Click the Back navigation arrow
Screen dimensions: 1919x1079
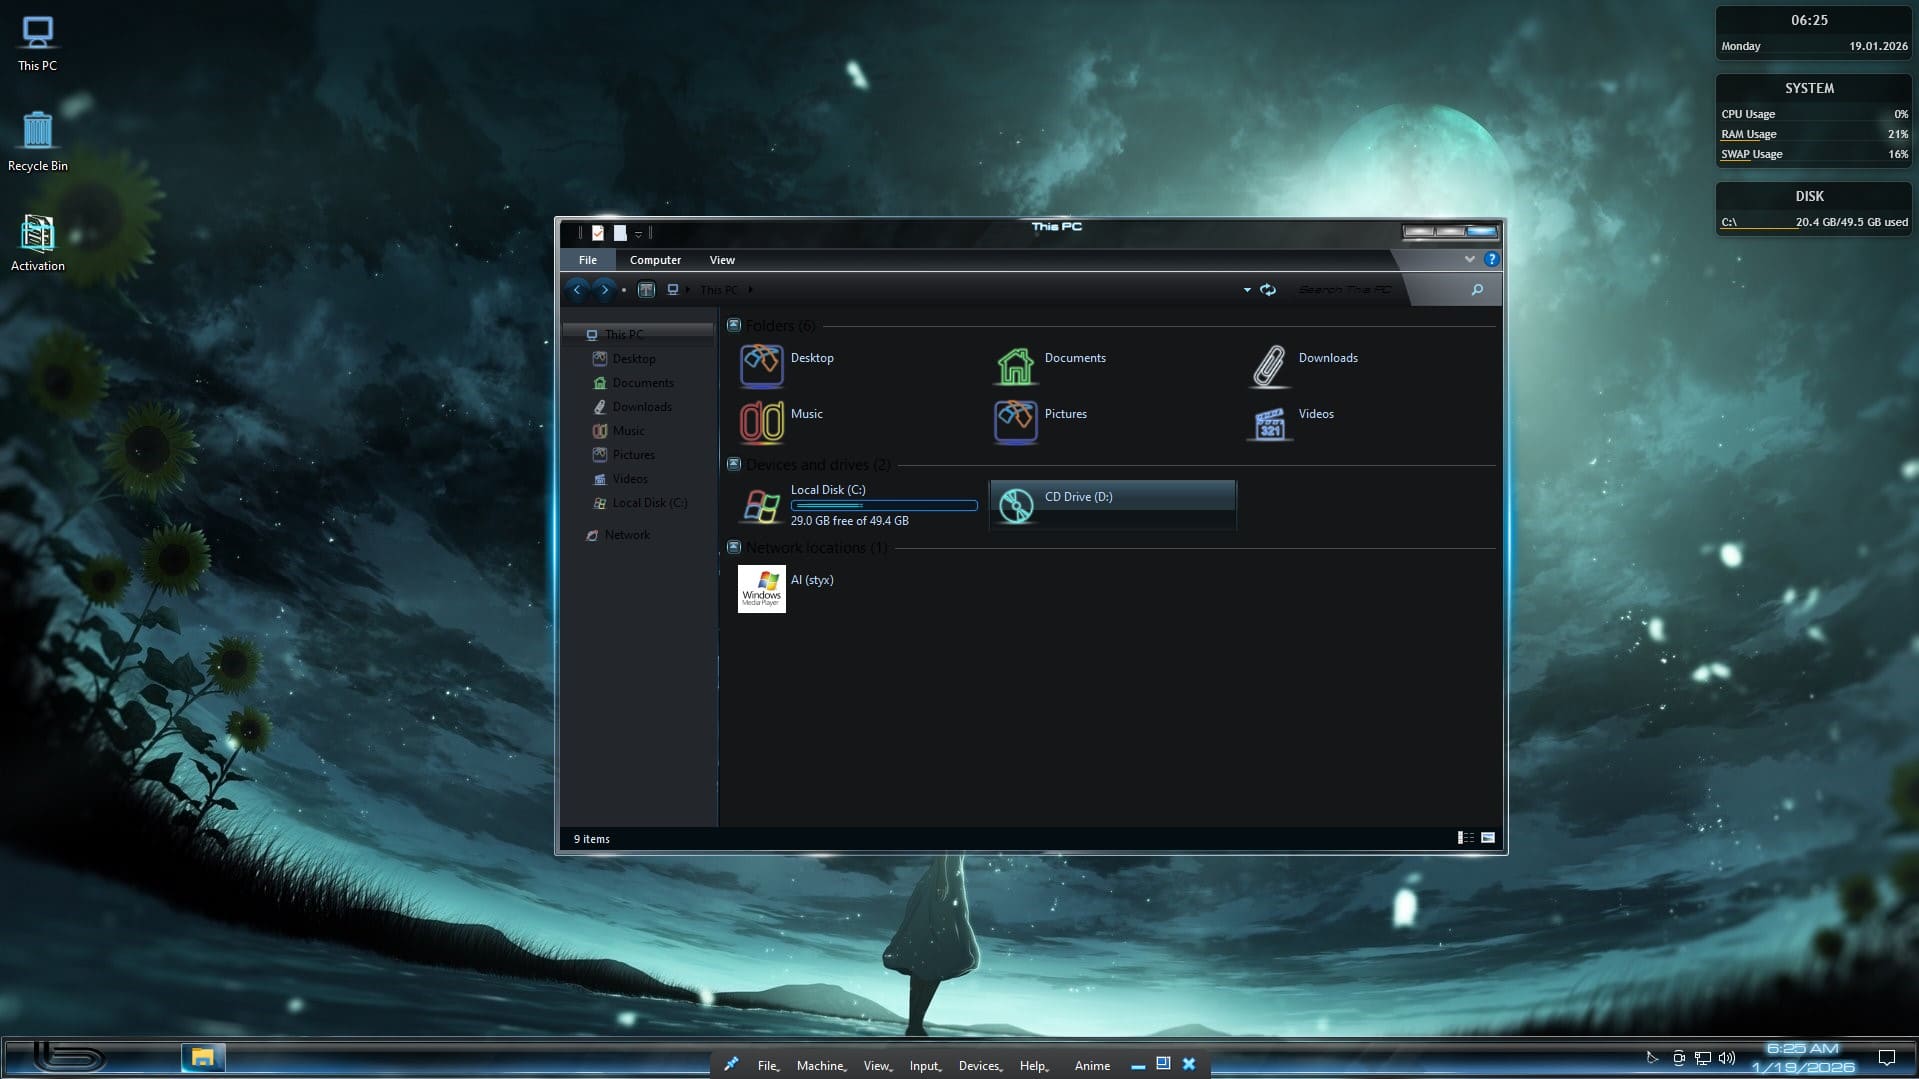577,290
